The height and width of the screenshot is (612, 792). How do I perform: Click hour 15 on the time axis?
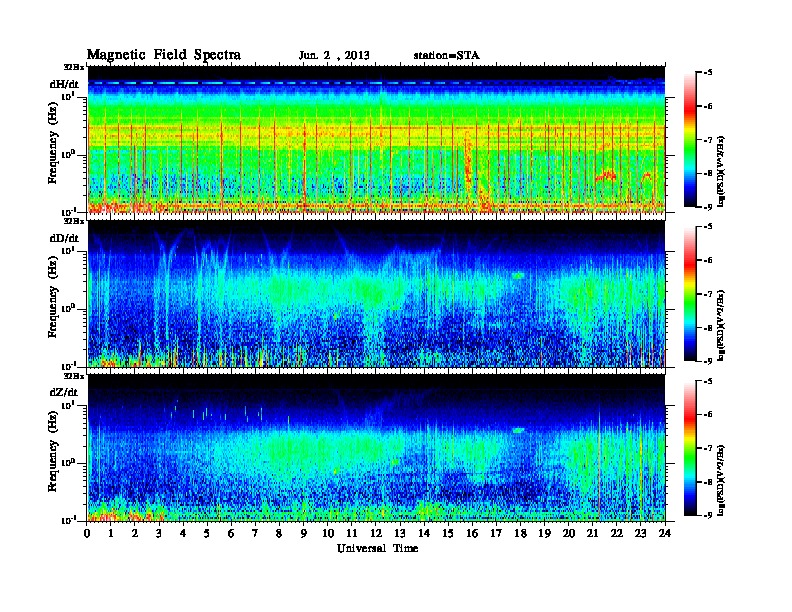pos(449,533)
